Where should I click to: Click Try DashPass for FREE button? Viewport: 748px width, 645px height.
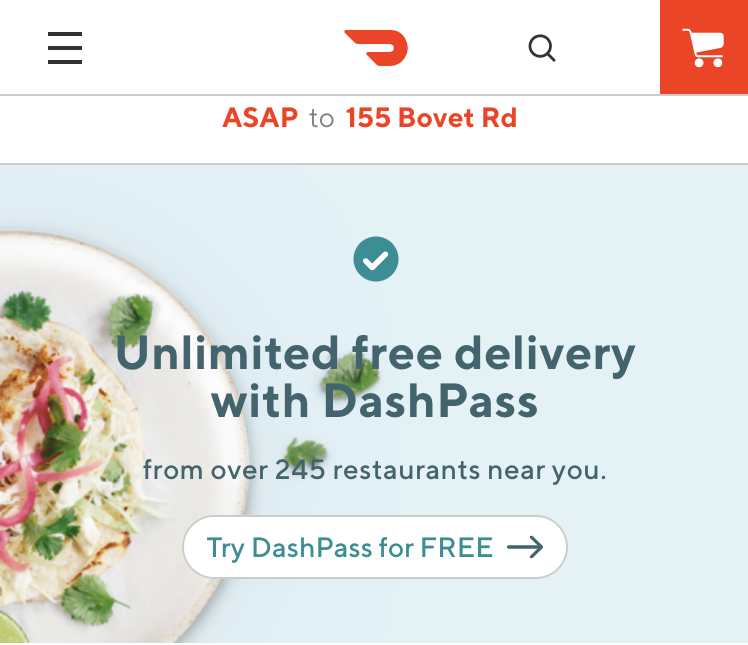375,547
